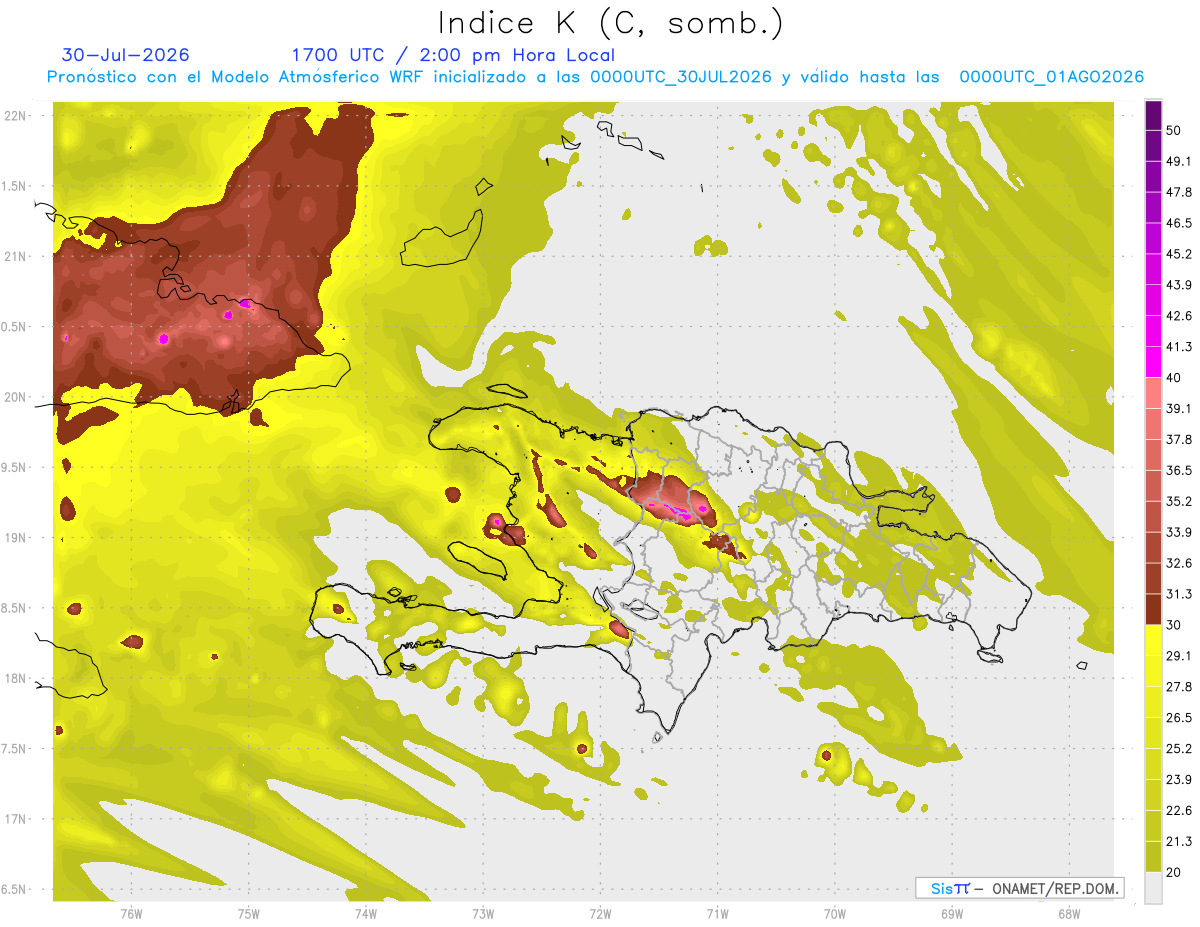Click the "76W" longitude label
Screen dimensions: 1200x927
(x=131, y=914)
